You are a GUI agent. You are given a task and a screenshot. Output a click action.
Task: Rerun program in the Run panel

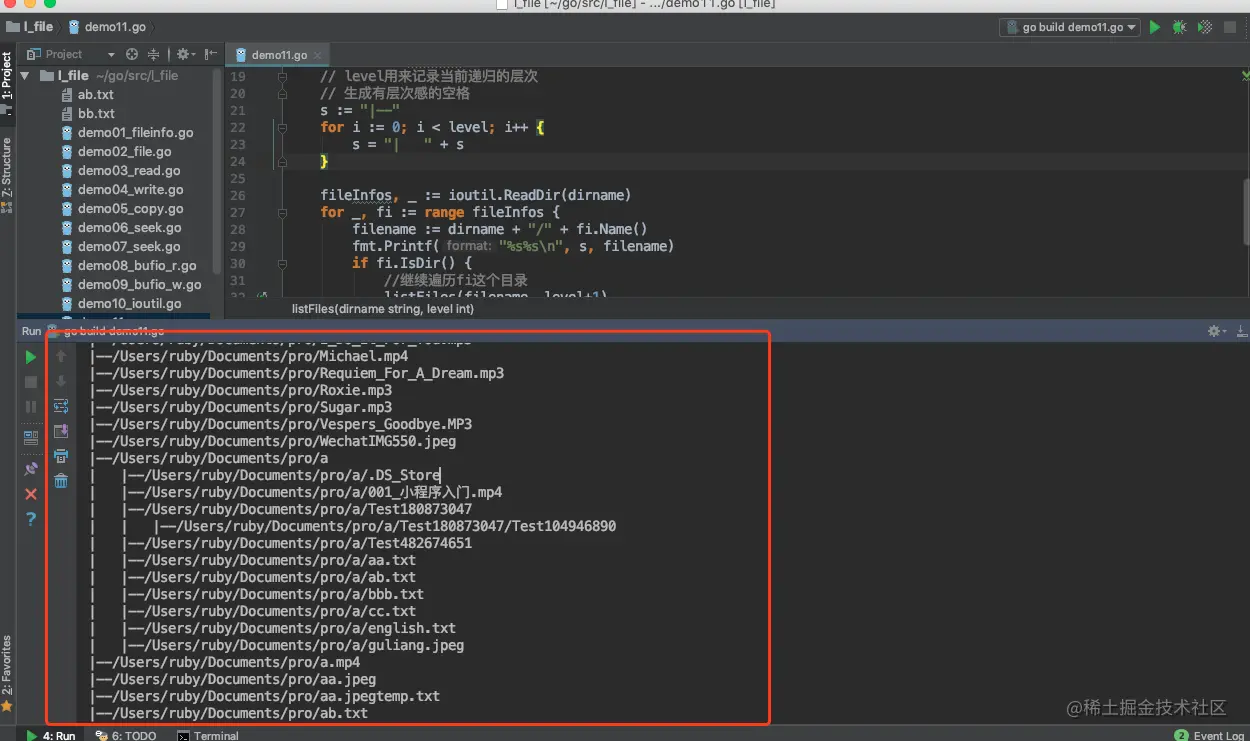31,357
